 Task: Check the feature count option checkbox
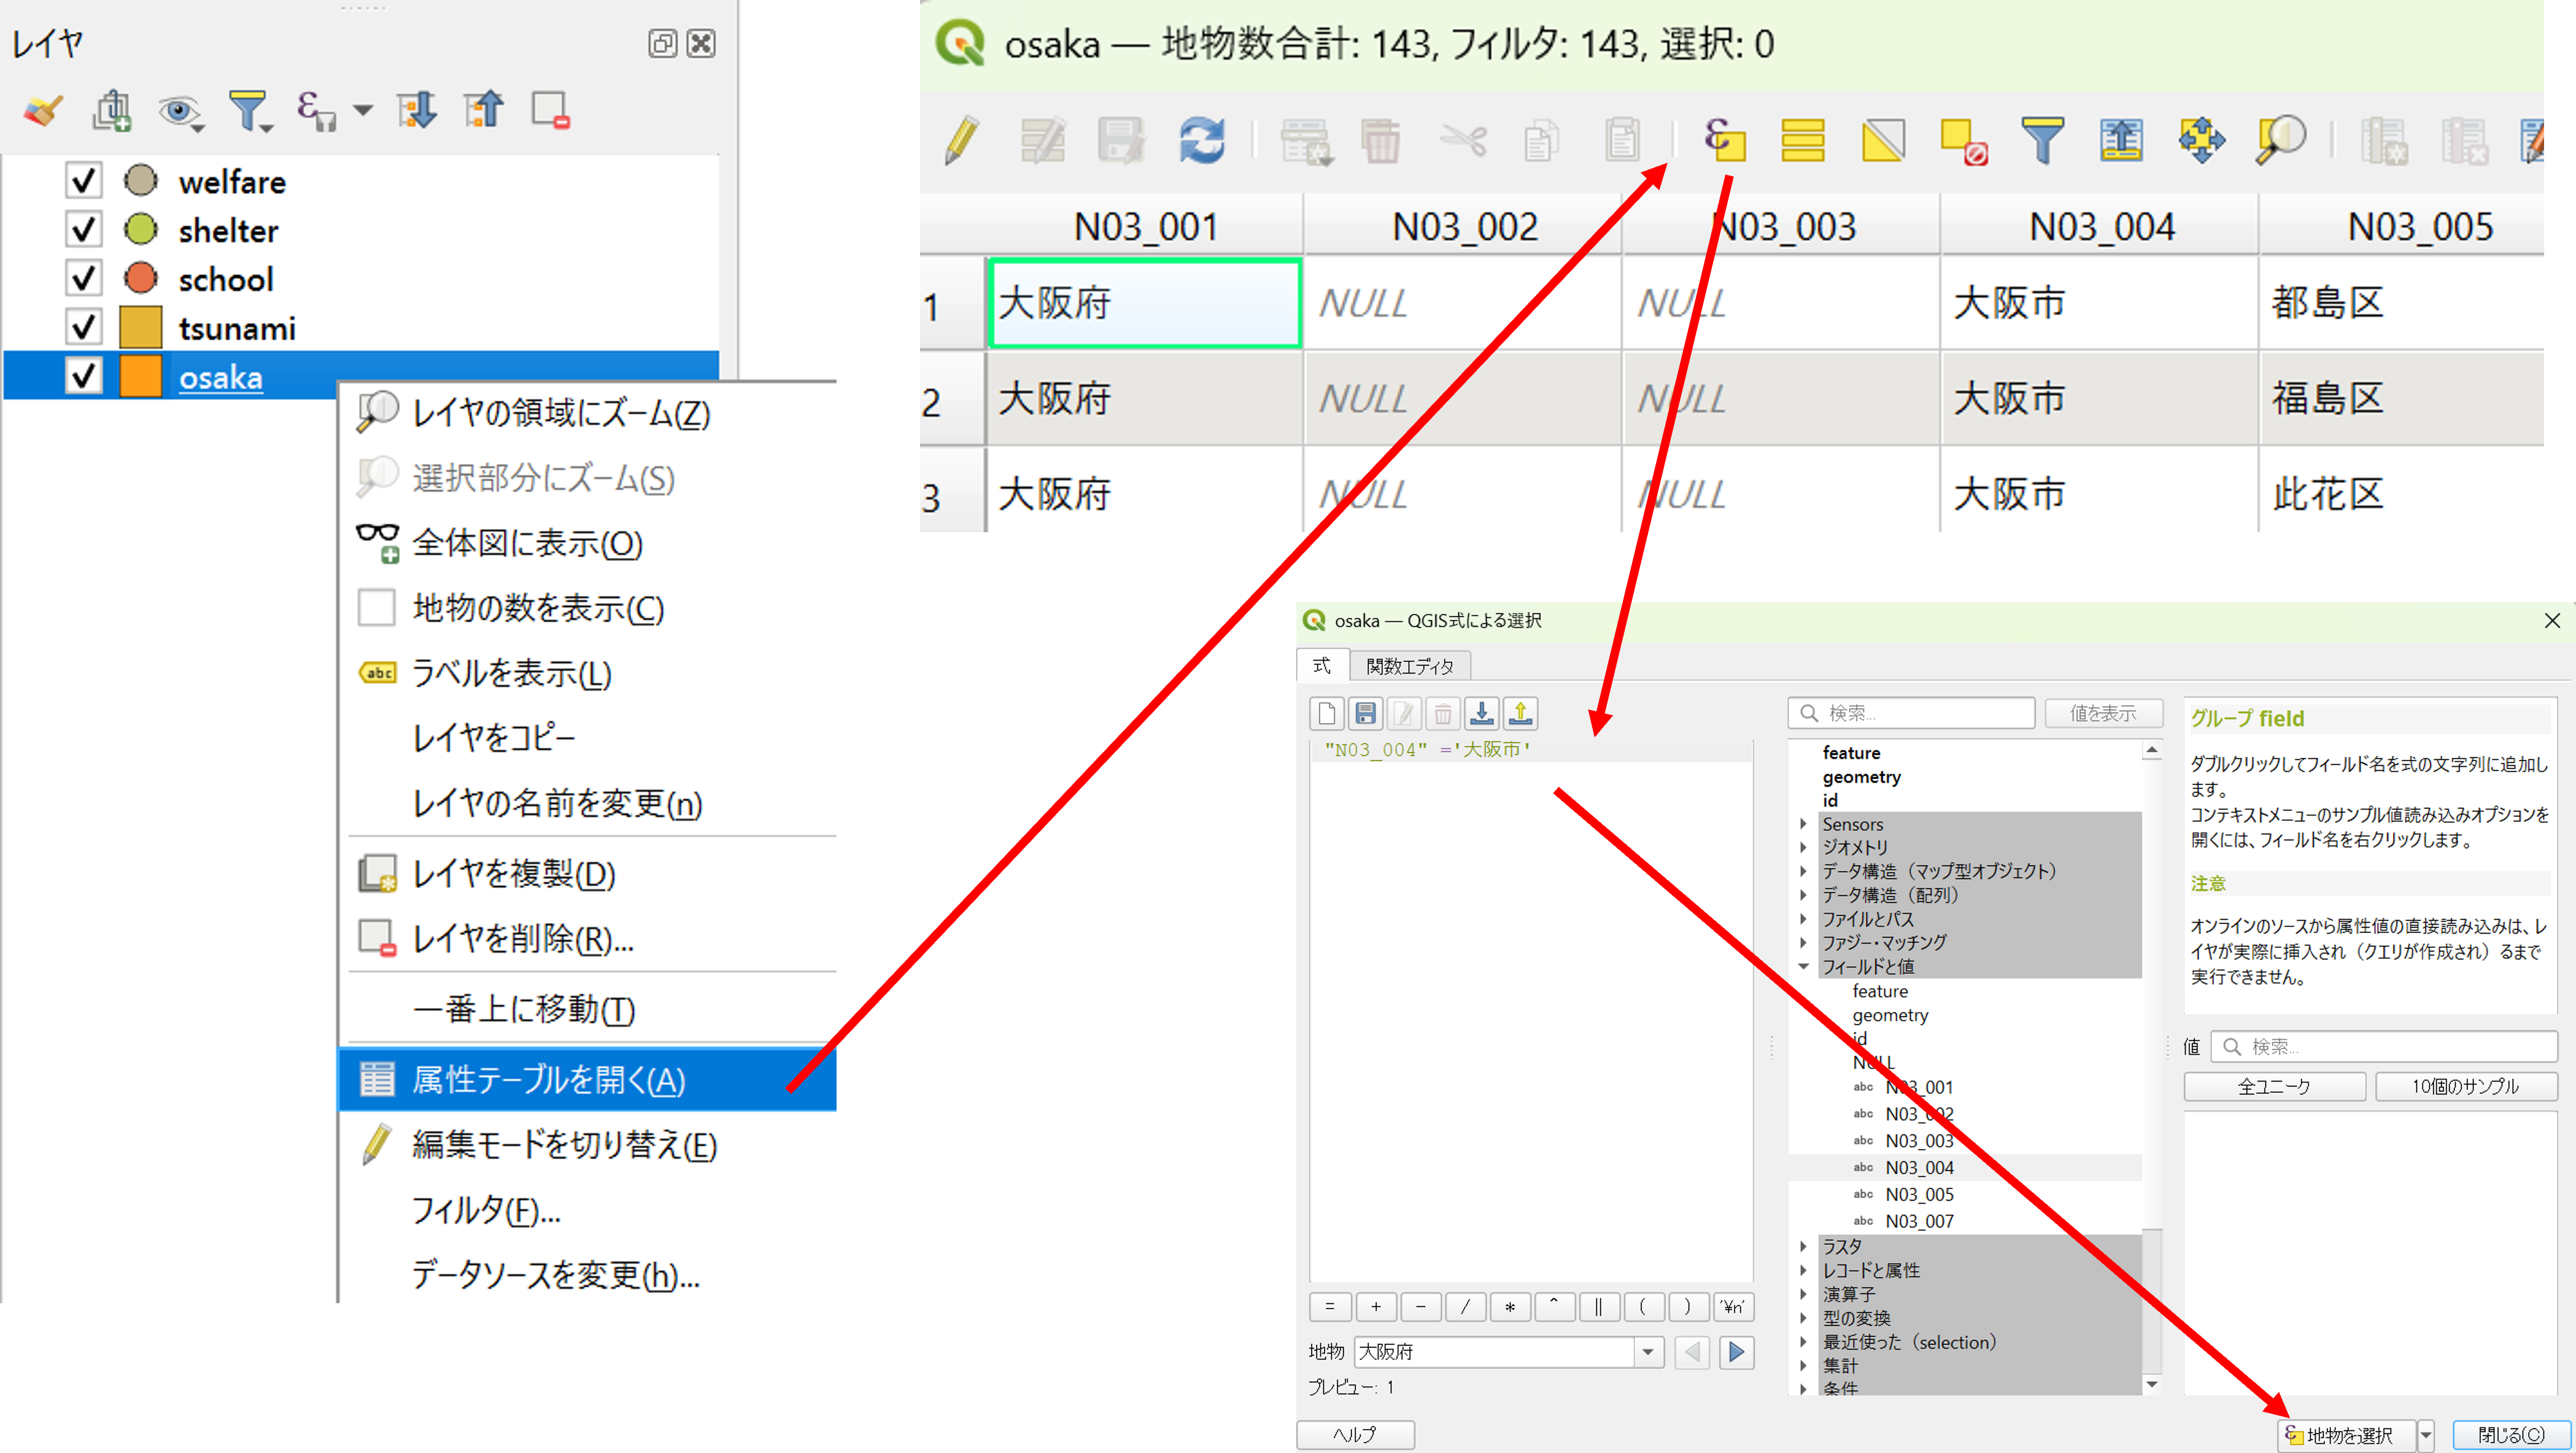pyautogui.click(x=377, y=607)
